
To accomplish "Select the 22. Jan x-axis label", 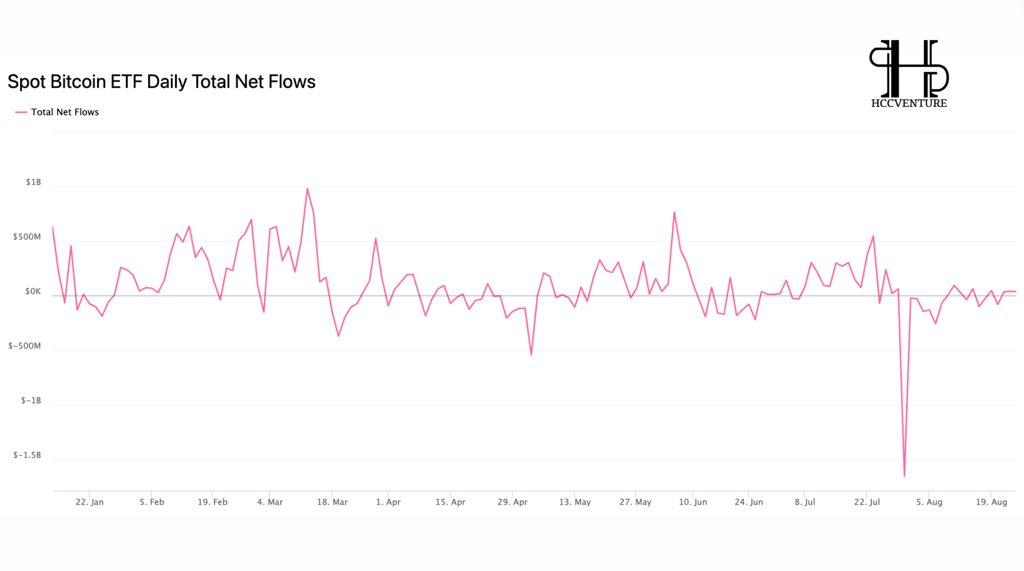I will (x=89, y=502).
